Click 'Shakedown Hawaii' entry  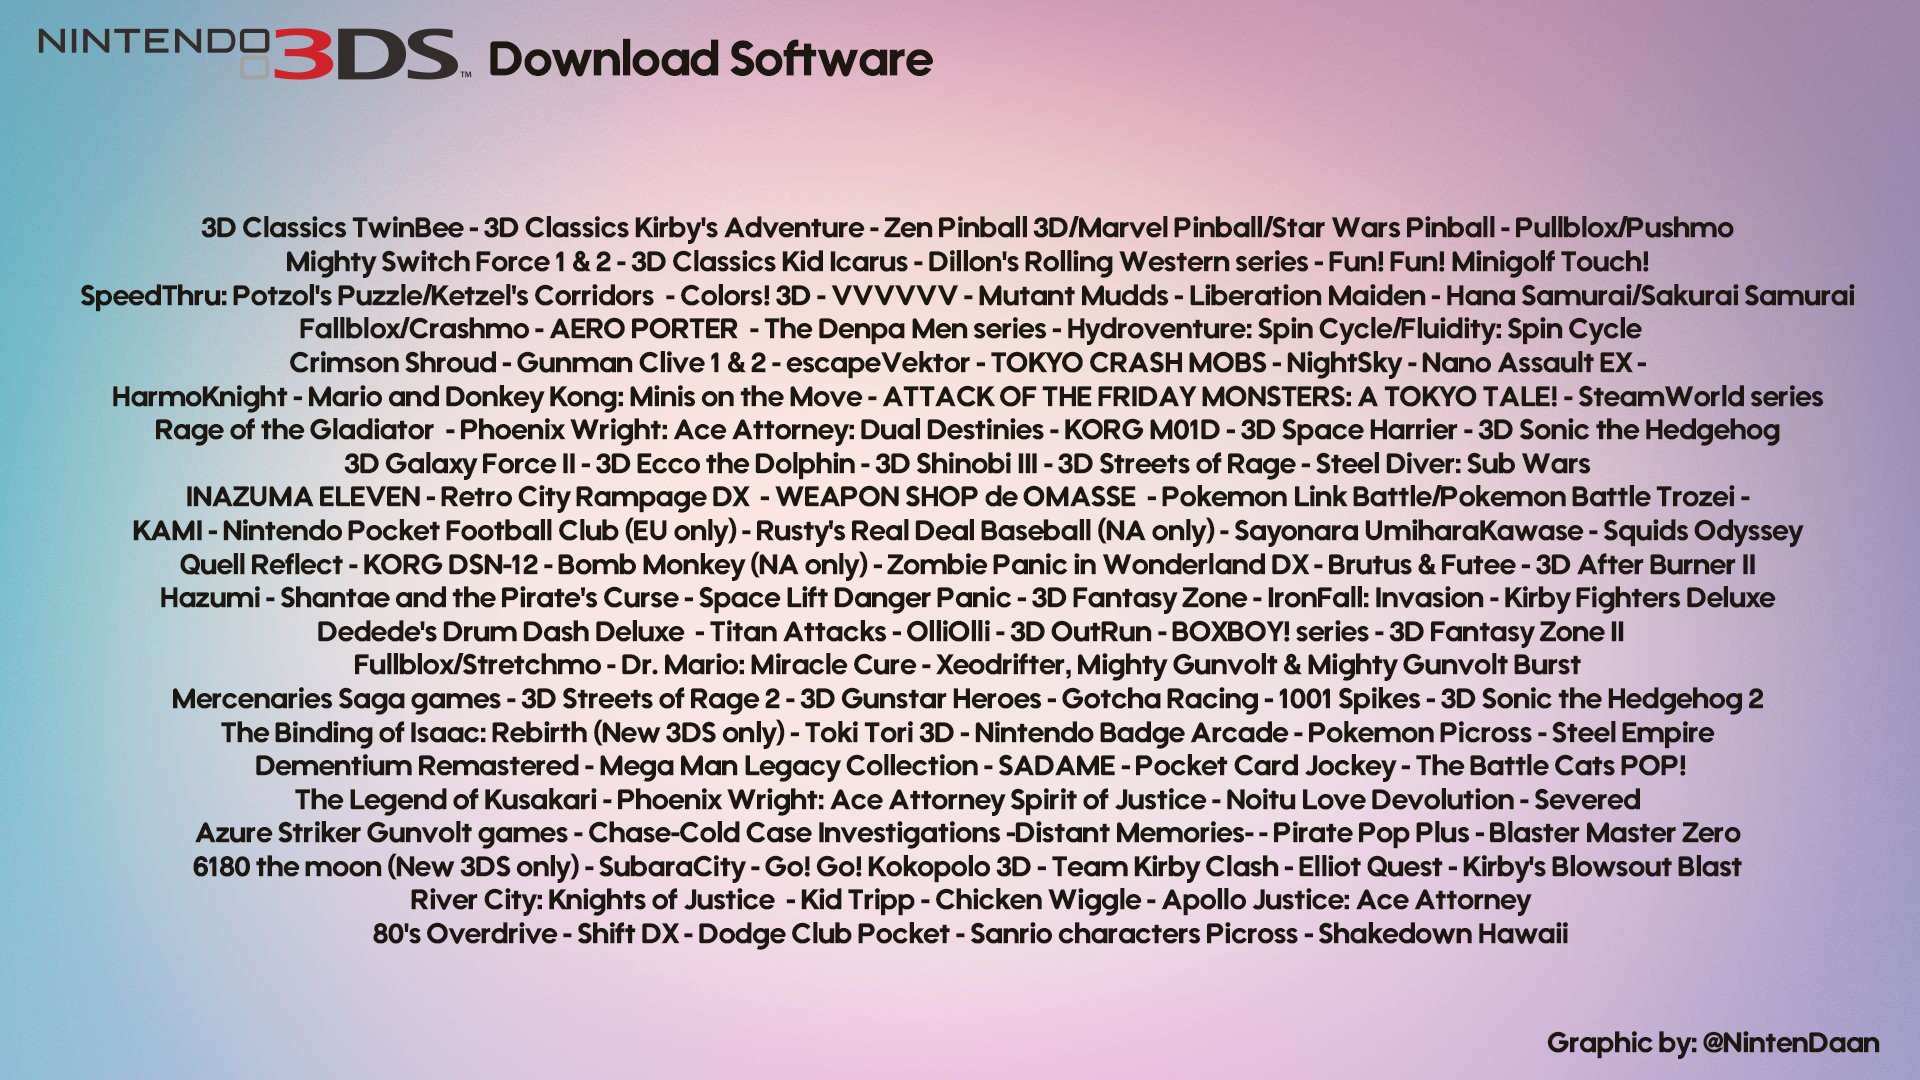point(1443,934)
